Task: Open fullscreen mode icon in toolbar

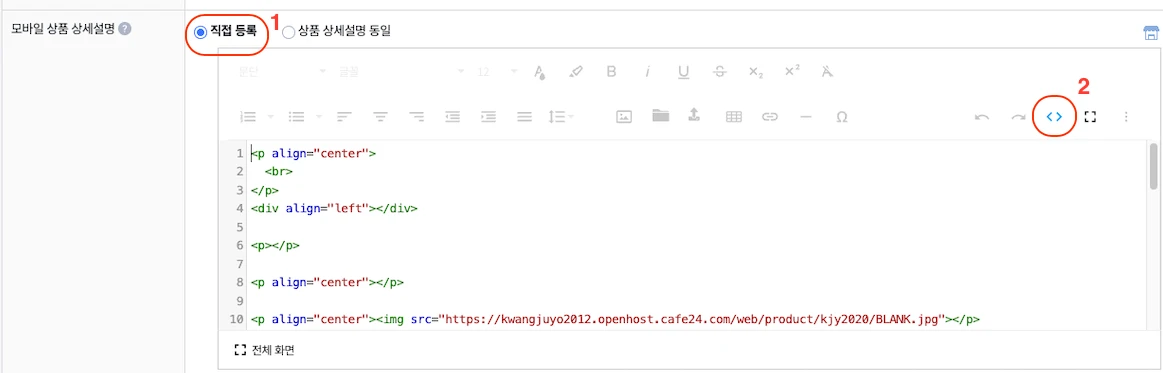Action: pos(1090,116)
